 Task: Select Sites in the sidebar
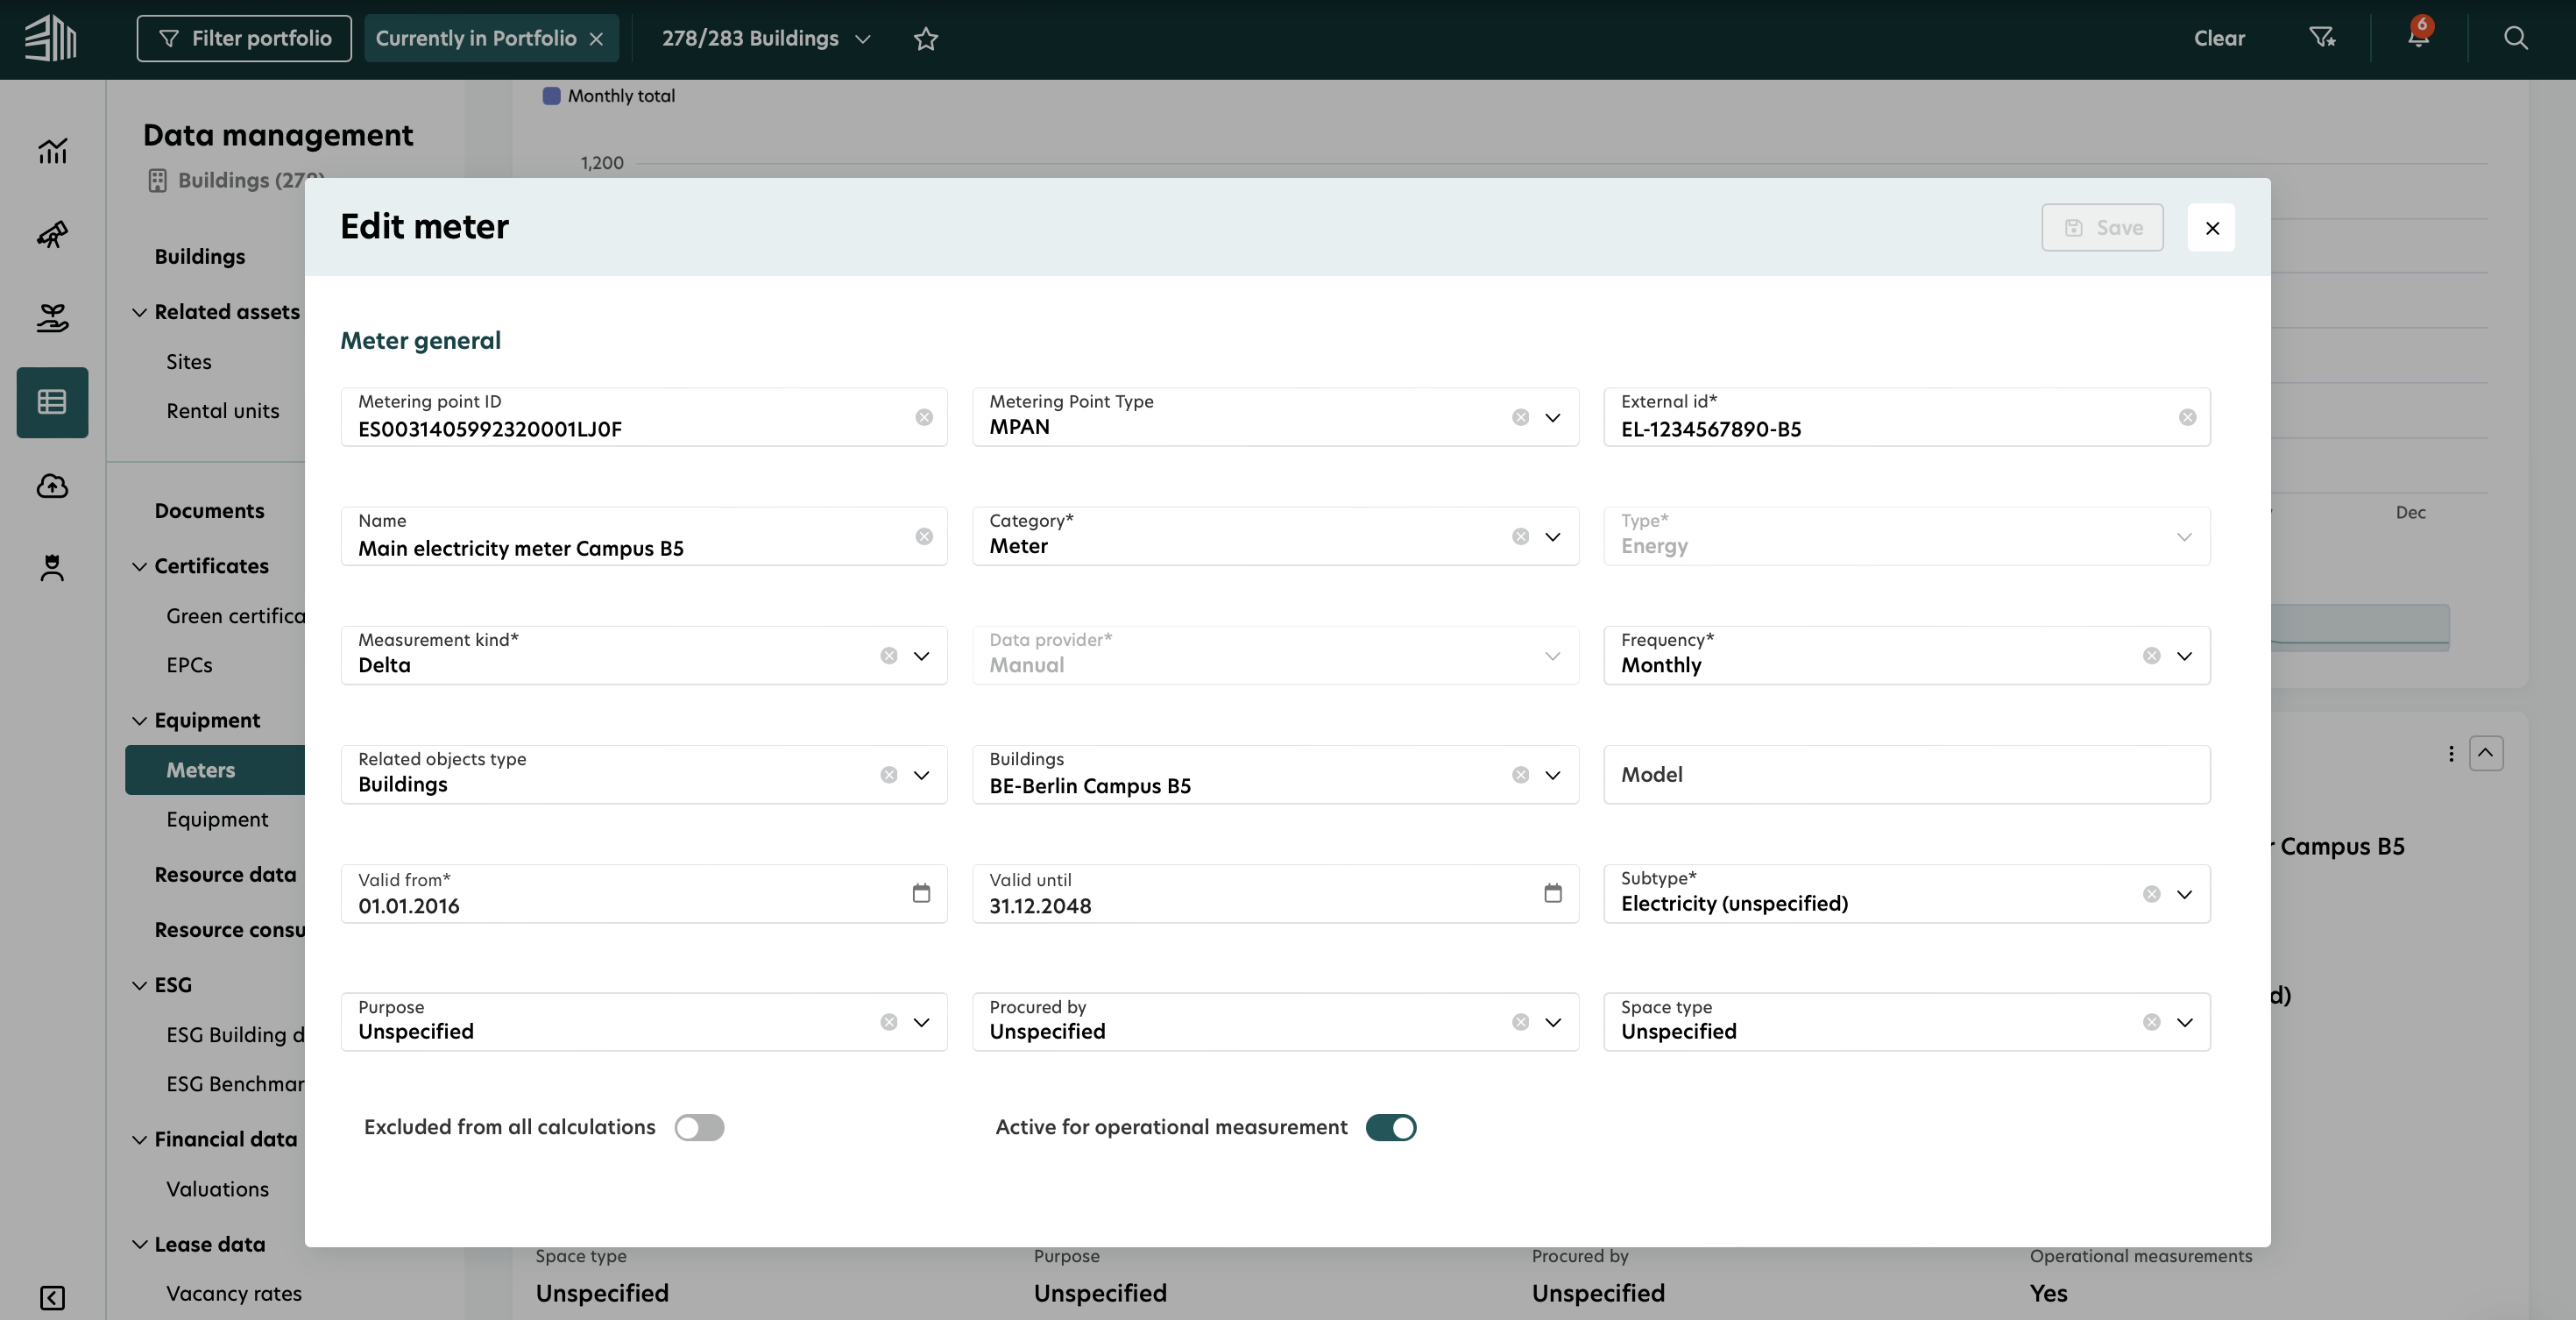tap(189, 361)
